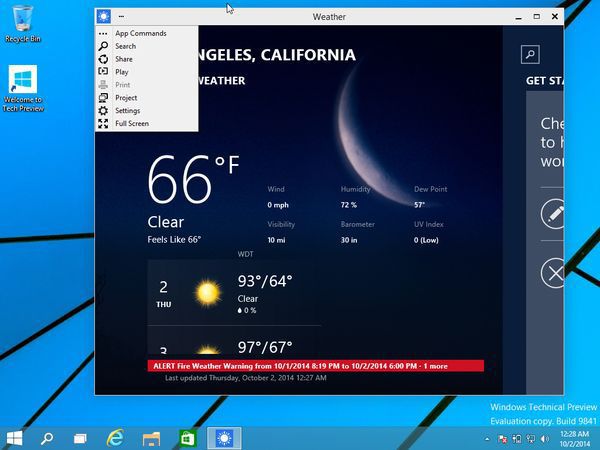Click the circular arrows Share icon
Image resolution: width=600 pixels, height=450 pixels.
103,59
